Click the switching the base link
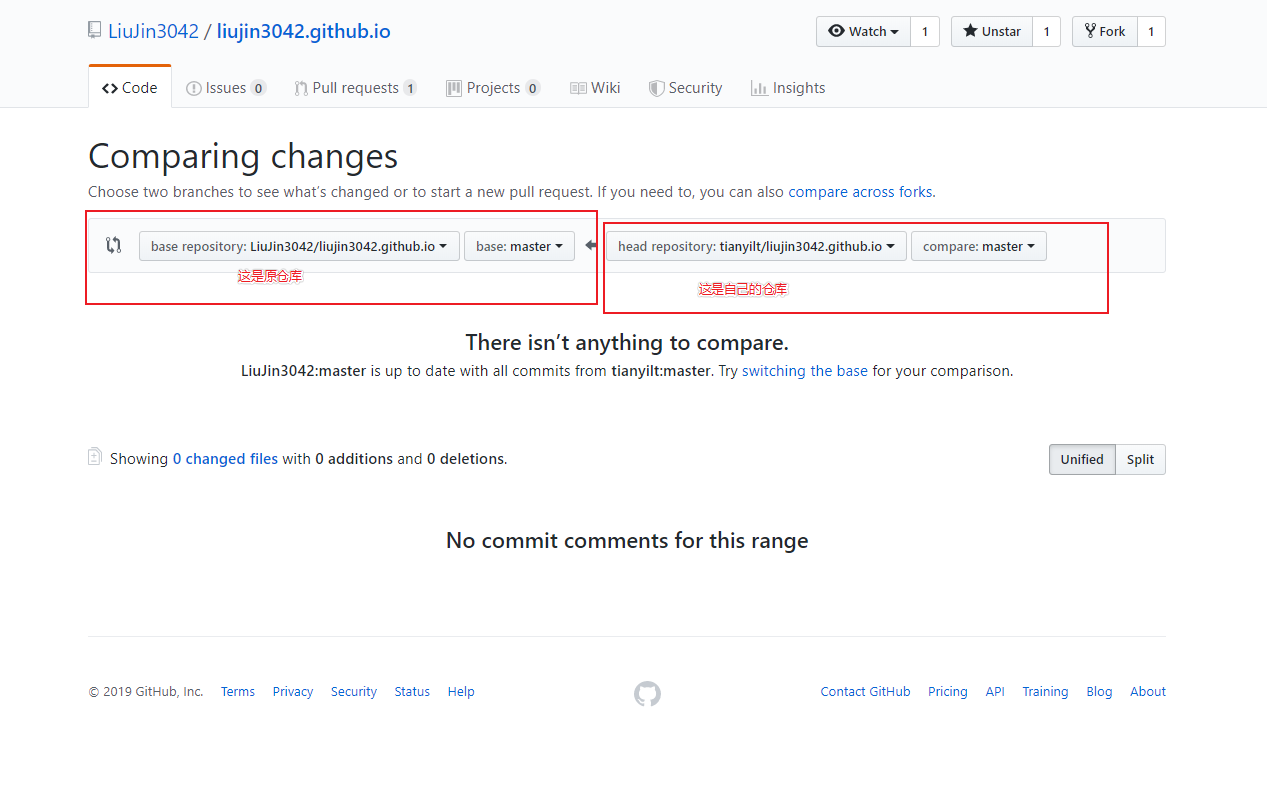The width and height of the screenshot is (1267, 795). [805, 371]
